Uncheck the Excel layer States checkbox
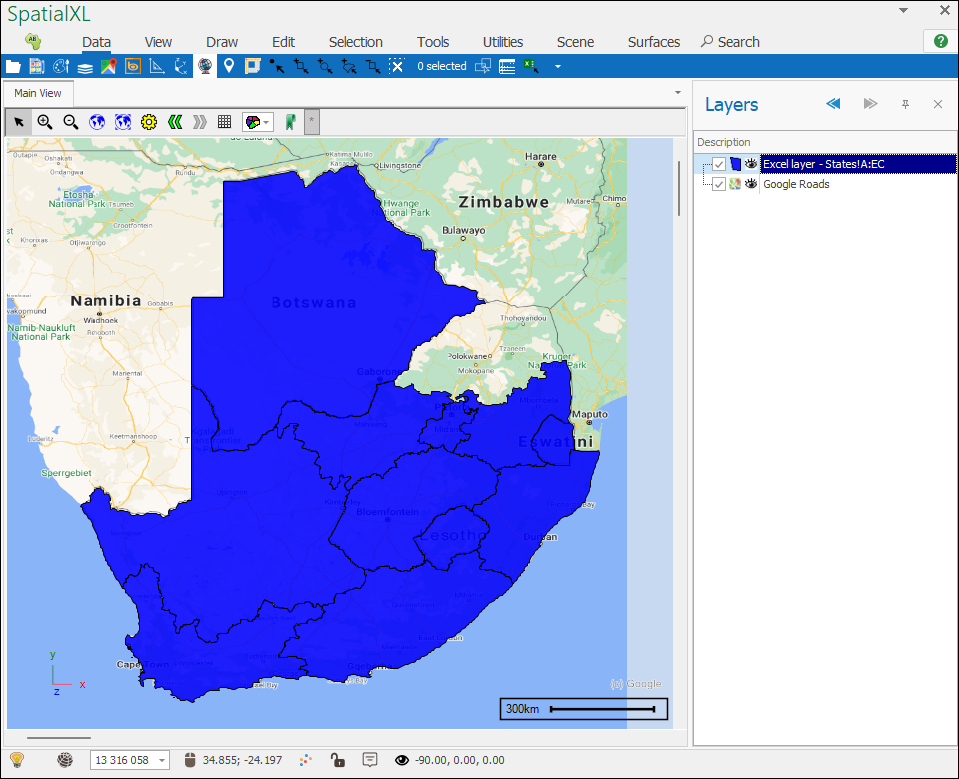 pyautogui.click(x=719, y=164)
